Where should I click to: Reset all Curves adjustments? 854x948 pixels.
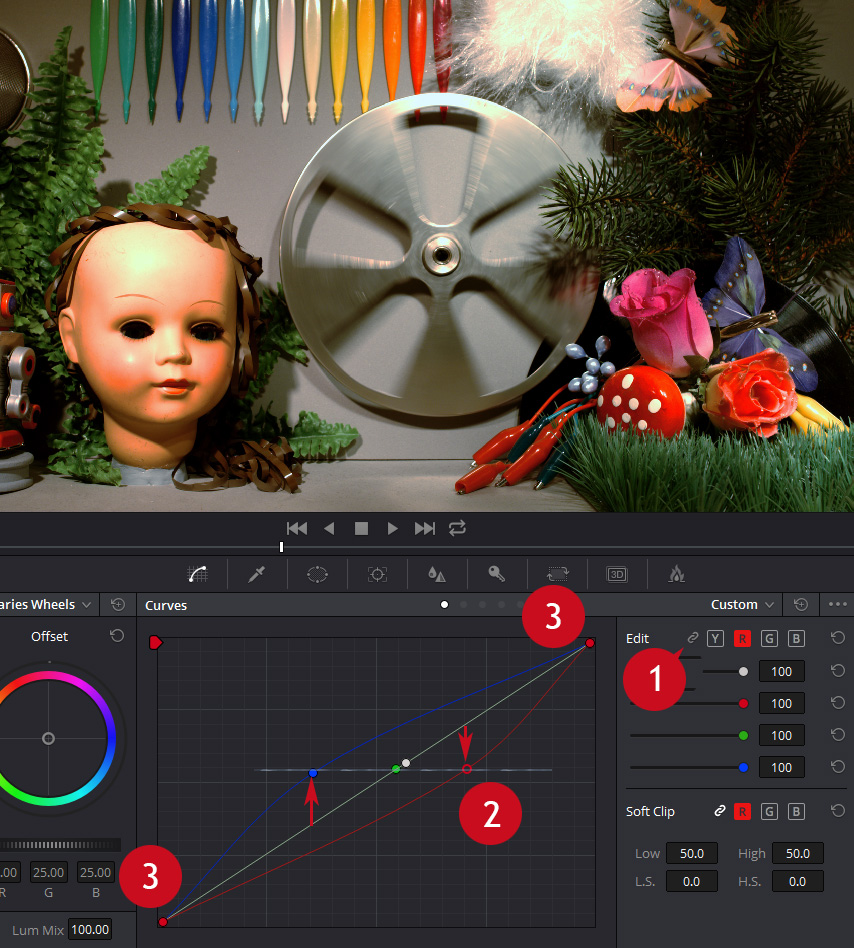801,605
